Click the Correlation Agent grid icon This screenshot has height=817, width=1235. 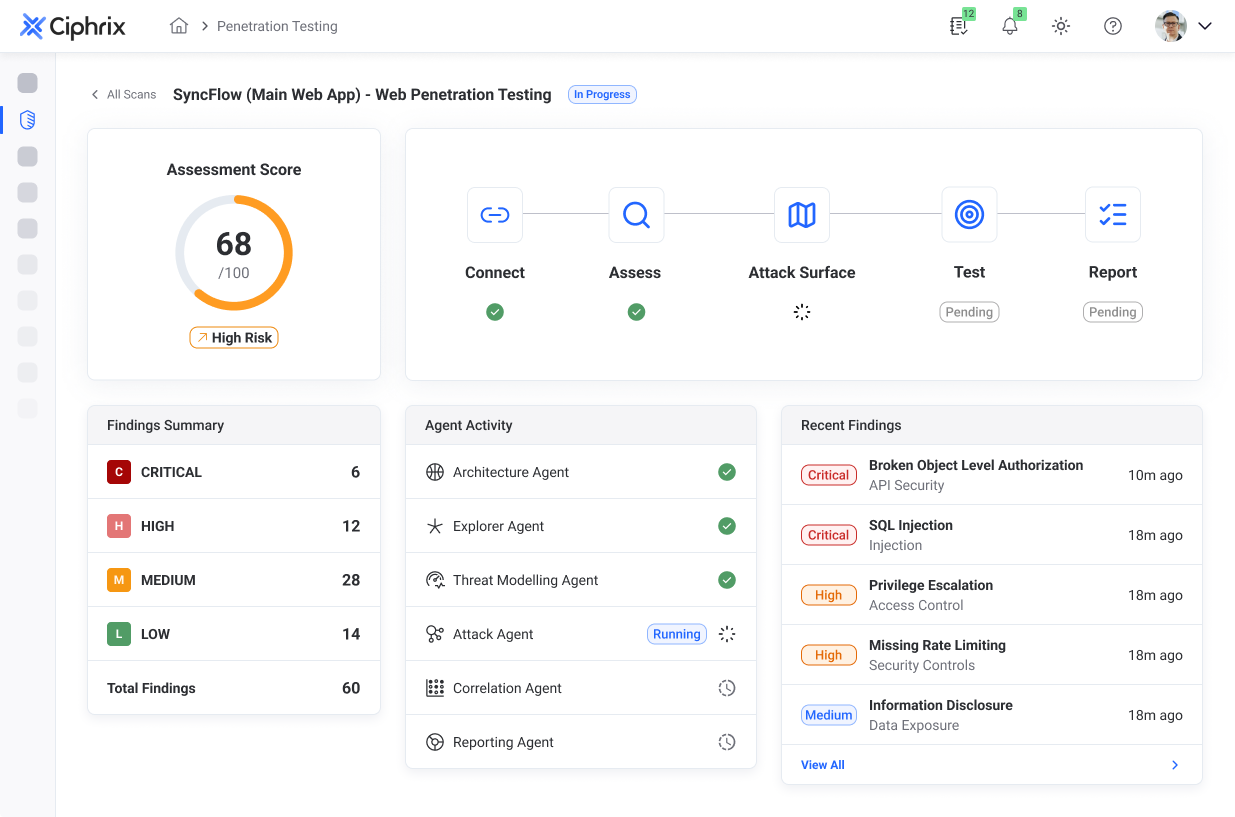pos(435,688)
